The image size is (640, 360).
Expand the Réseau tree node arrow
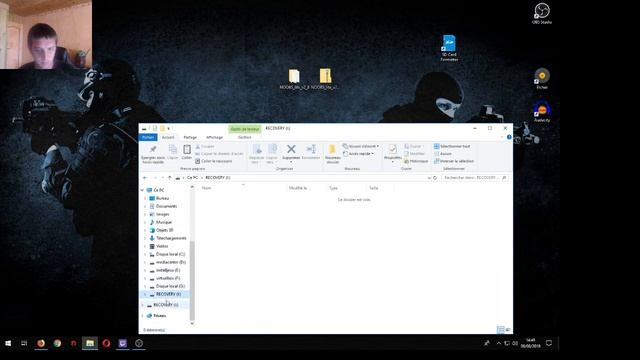pyautogui.click(x=142, y=316)
